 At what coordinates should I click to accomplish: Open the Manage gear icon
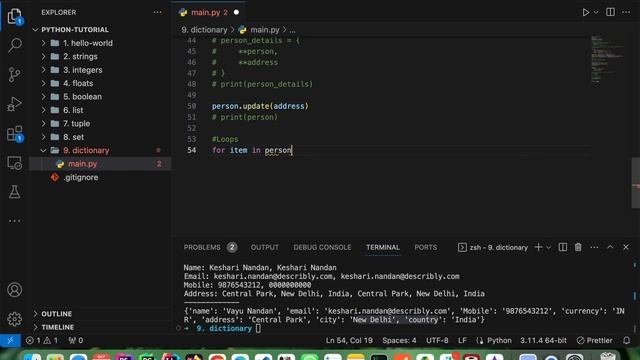click(x=15, y=319)
